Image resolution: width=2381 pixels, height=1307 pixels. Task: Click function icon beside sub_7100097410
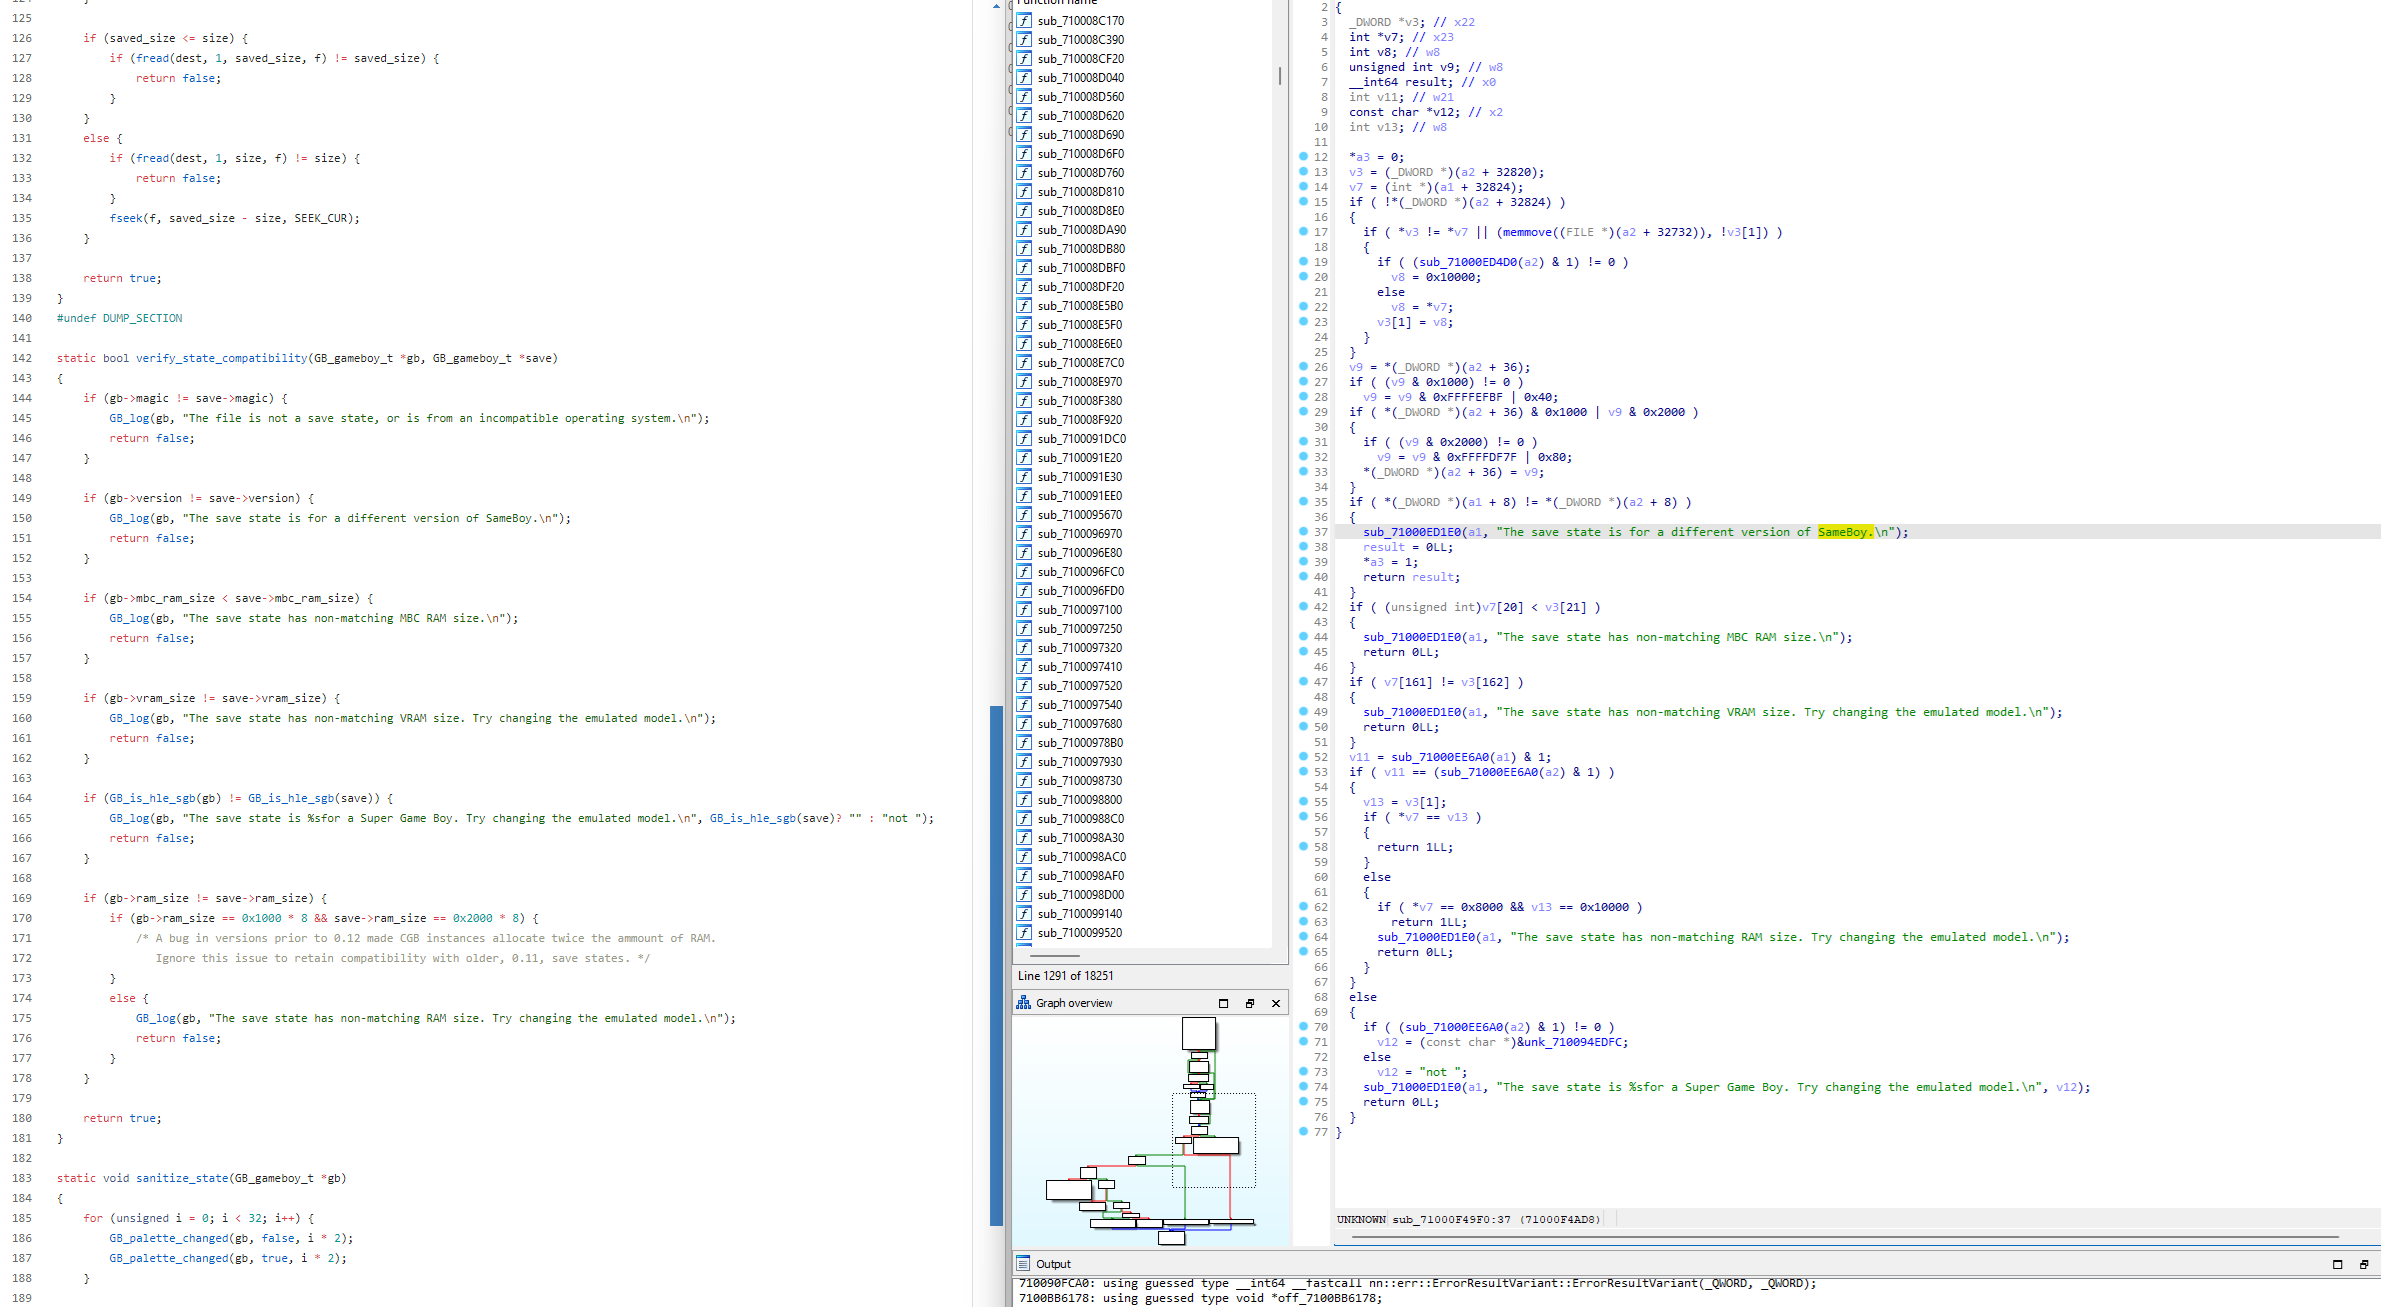1024,666
